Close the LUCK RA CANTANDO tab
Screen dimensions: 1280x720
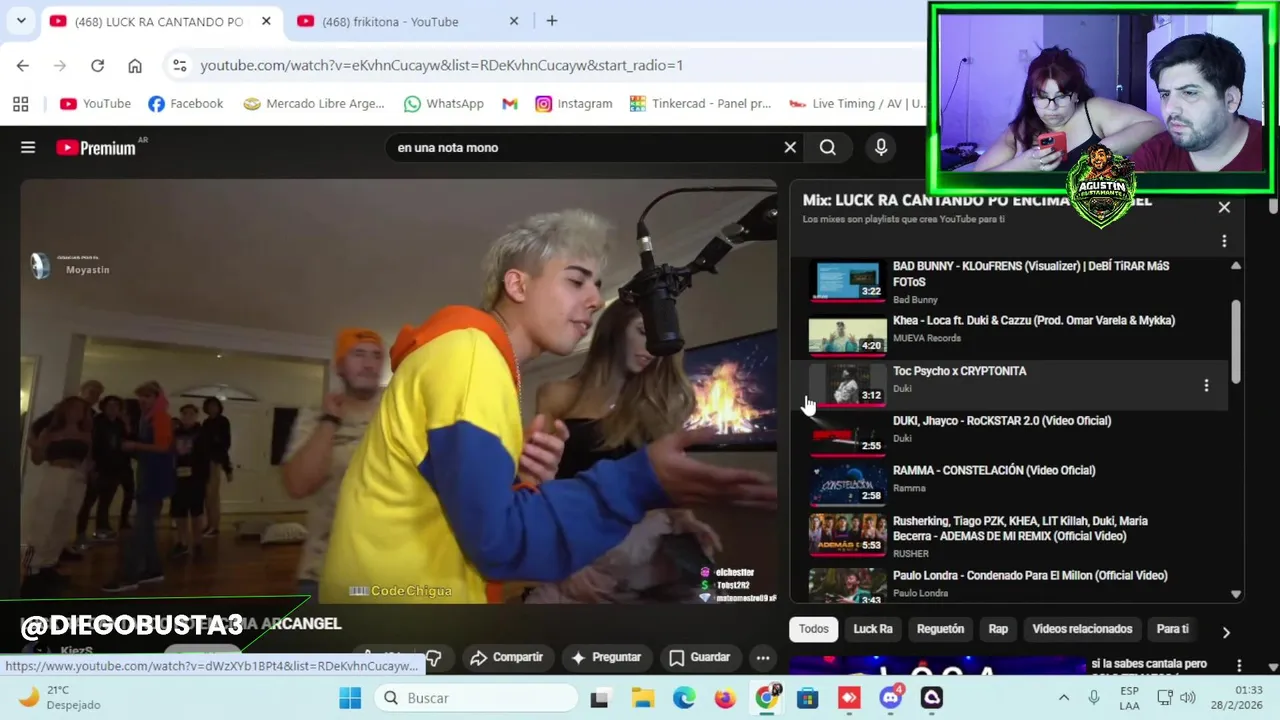[265, 21]
